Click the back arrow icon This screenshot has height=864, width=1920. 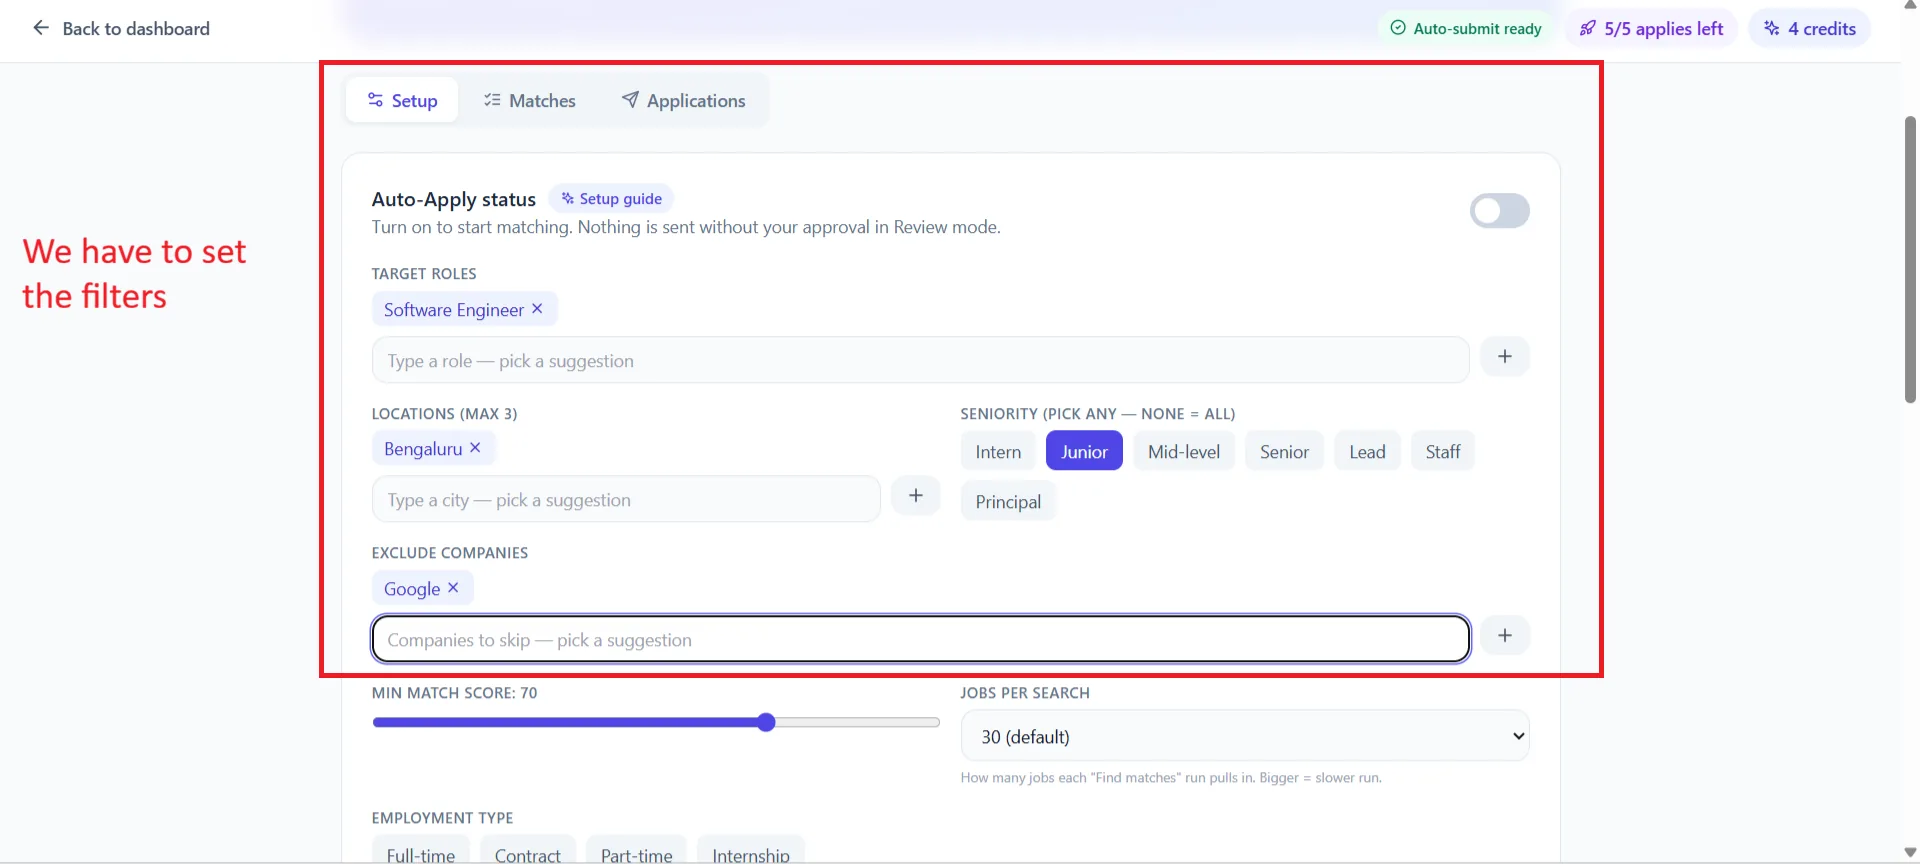41,28
